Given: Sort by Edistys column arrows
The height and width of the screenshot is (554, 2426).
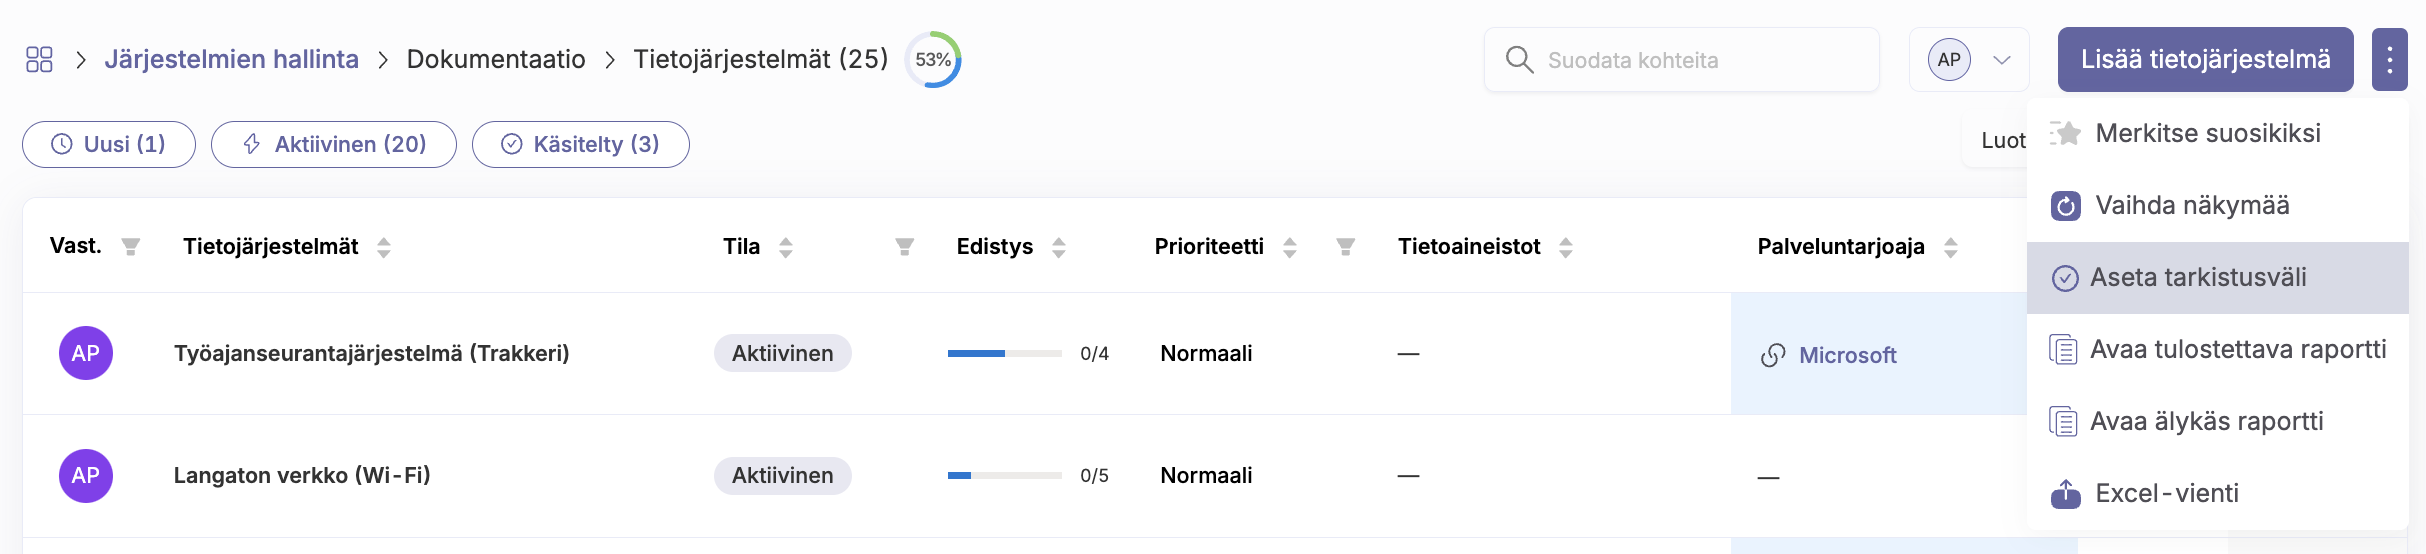Looking at the screenshot, I should click(1059, 247).
